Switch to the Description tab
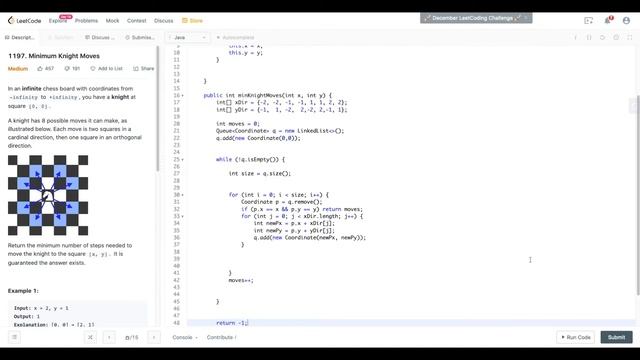 pos(20,37)
